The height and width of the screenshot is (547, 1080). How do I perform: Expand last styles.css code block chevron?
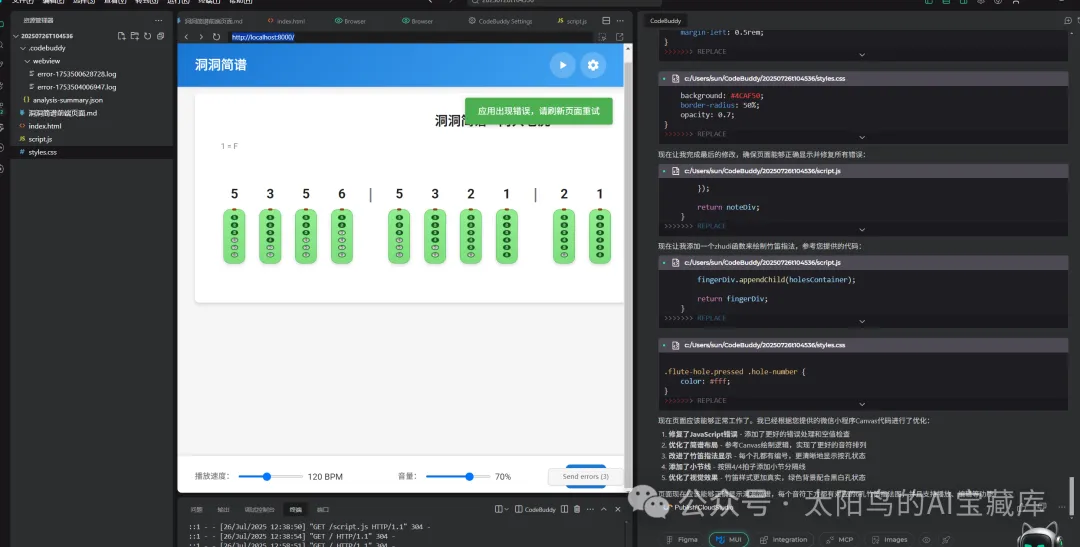coord(862,404)
